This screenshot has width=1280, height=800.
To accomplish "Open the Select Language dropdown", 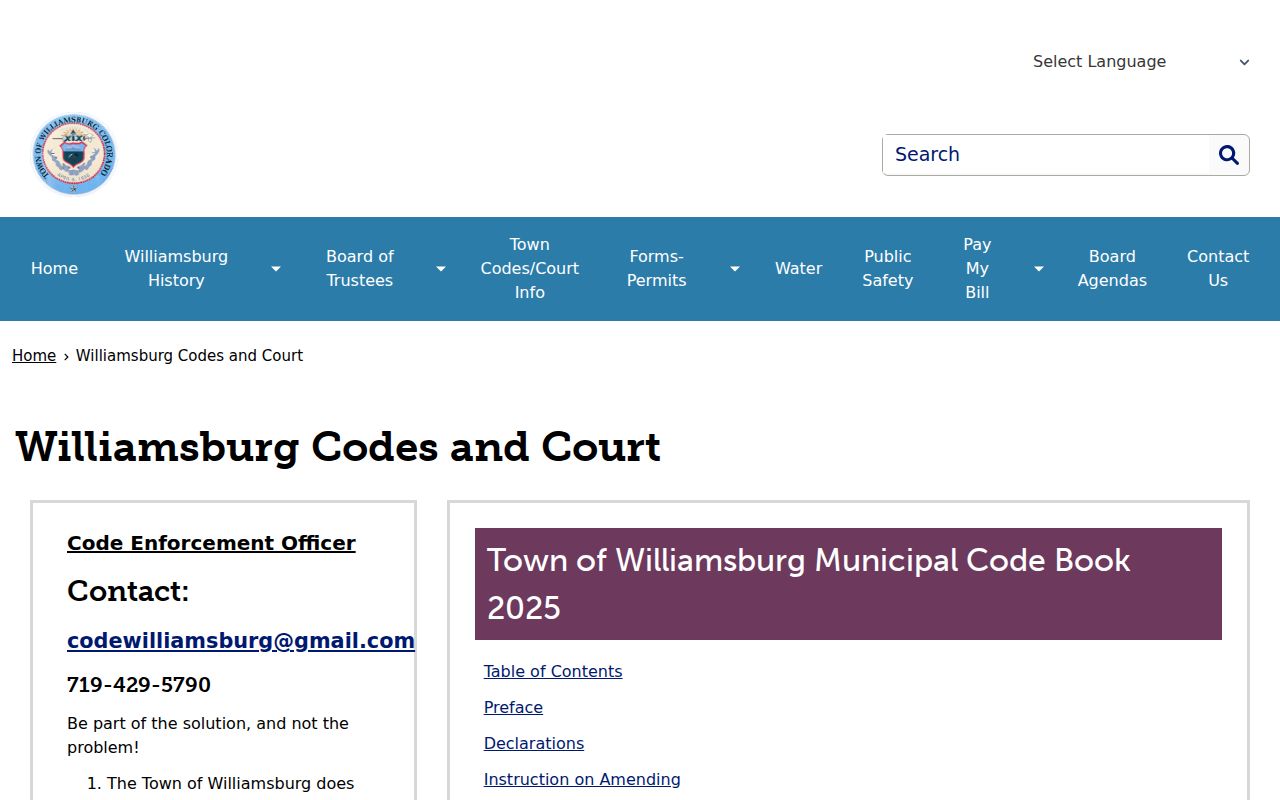I will click(x=1140, y=62).
